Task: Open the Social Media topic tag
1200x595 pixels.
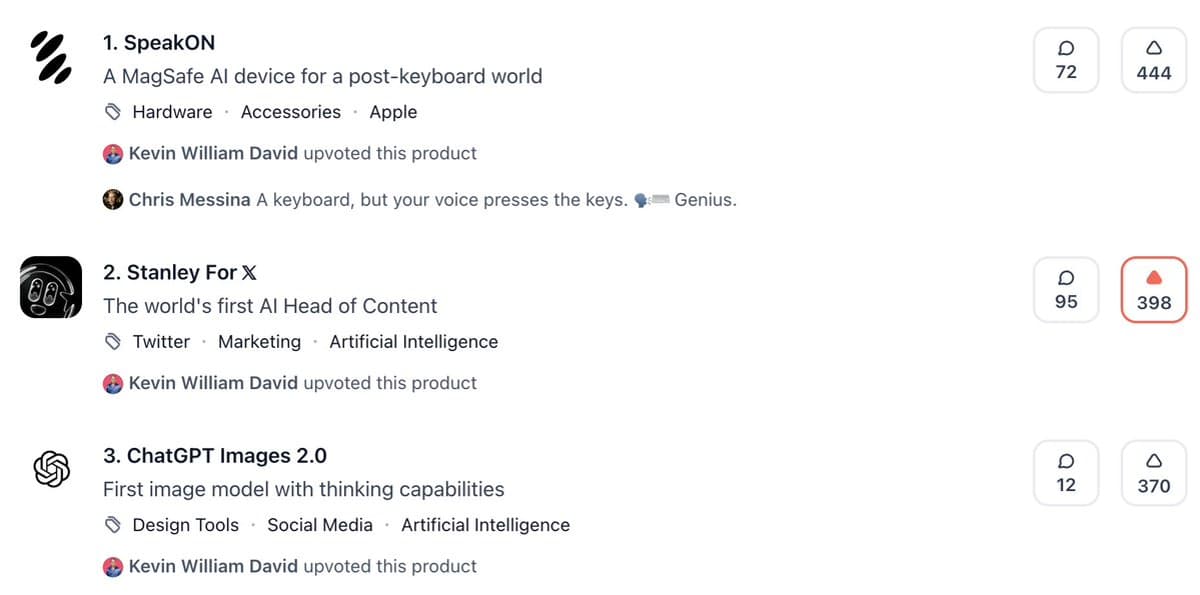Action: click(x=320, y=525)
